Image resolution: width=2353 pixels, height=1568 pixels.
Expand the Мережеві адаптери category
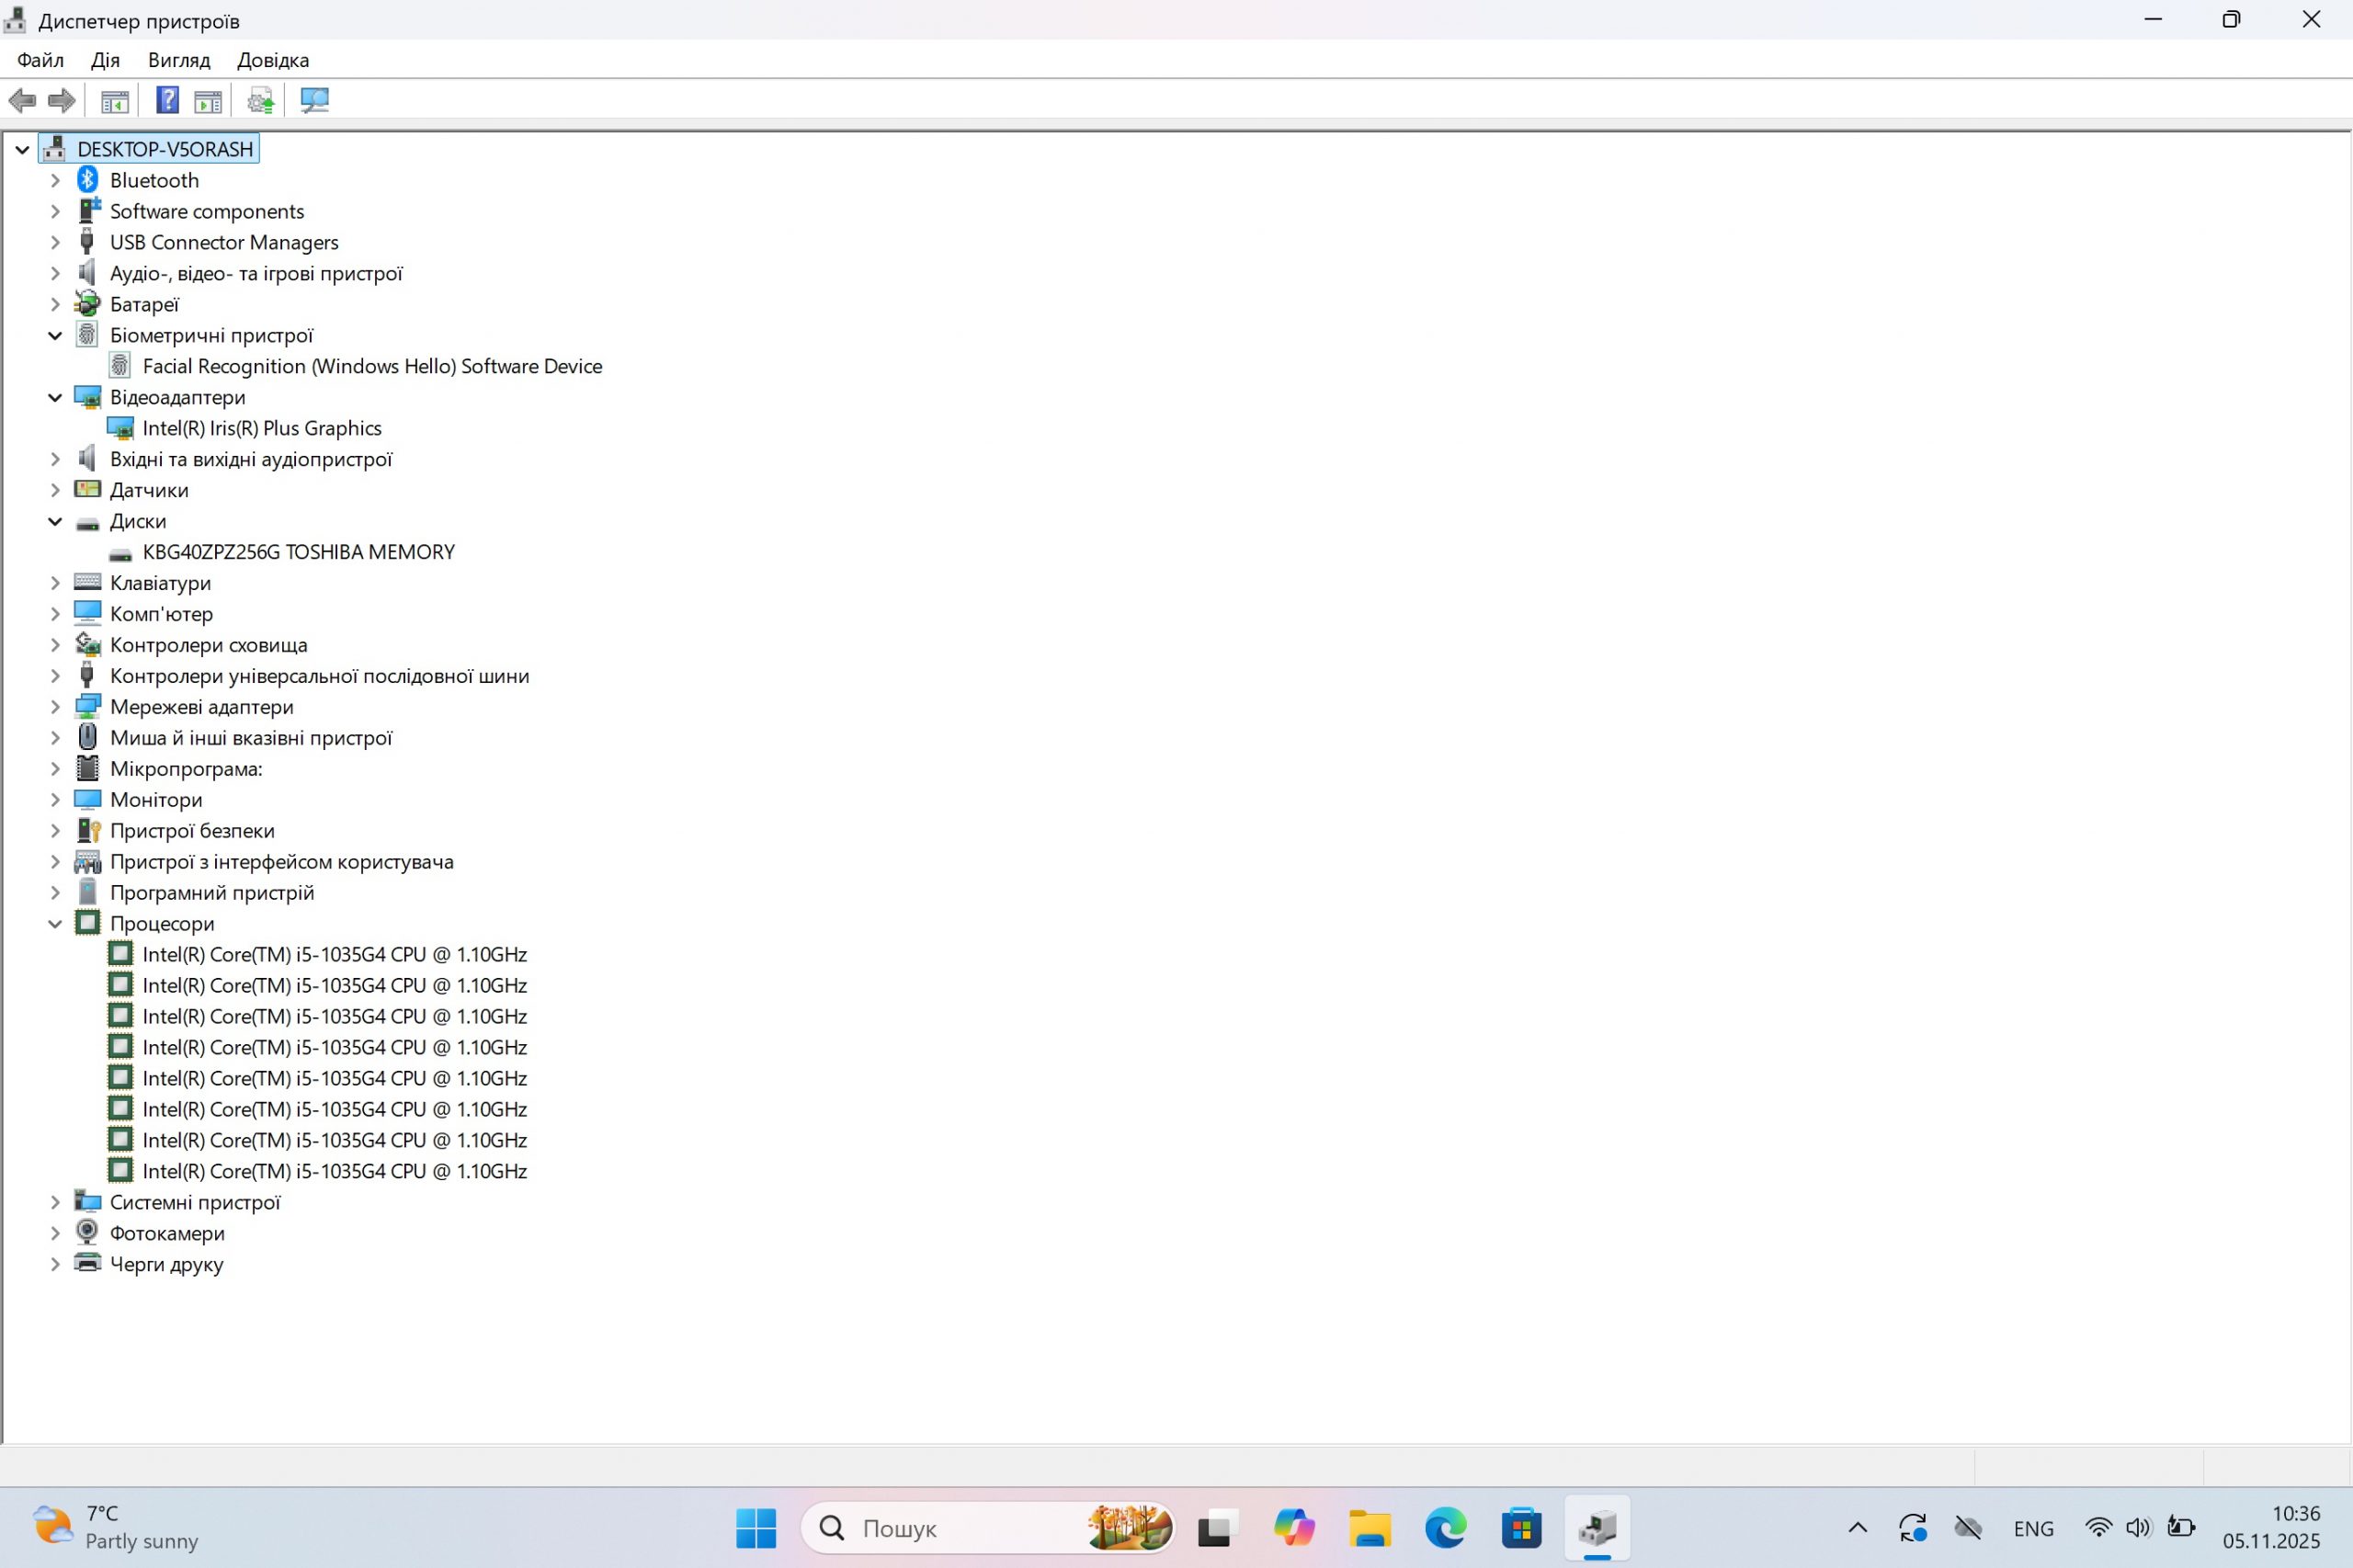pos(55,707)
